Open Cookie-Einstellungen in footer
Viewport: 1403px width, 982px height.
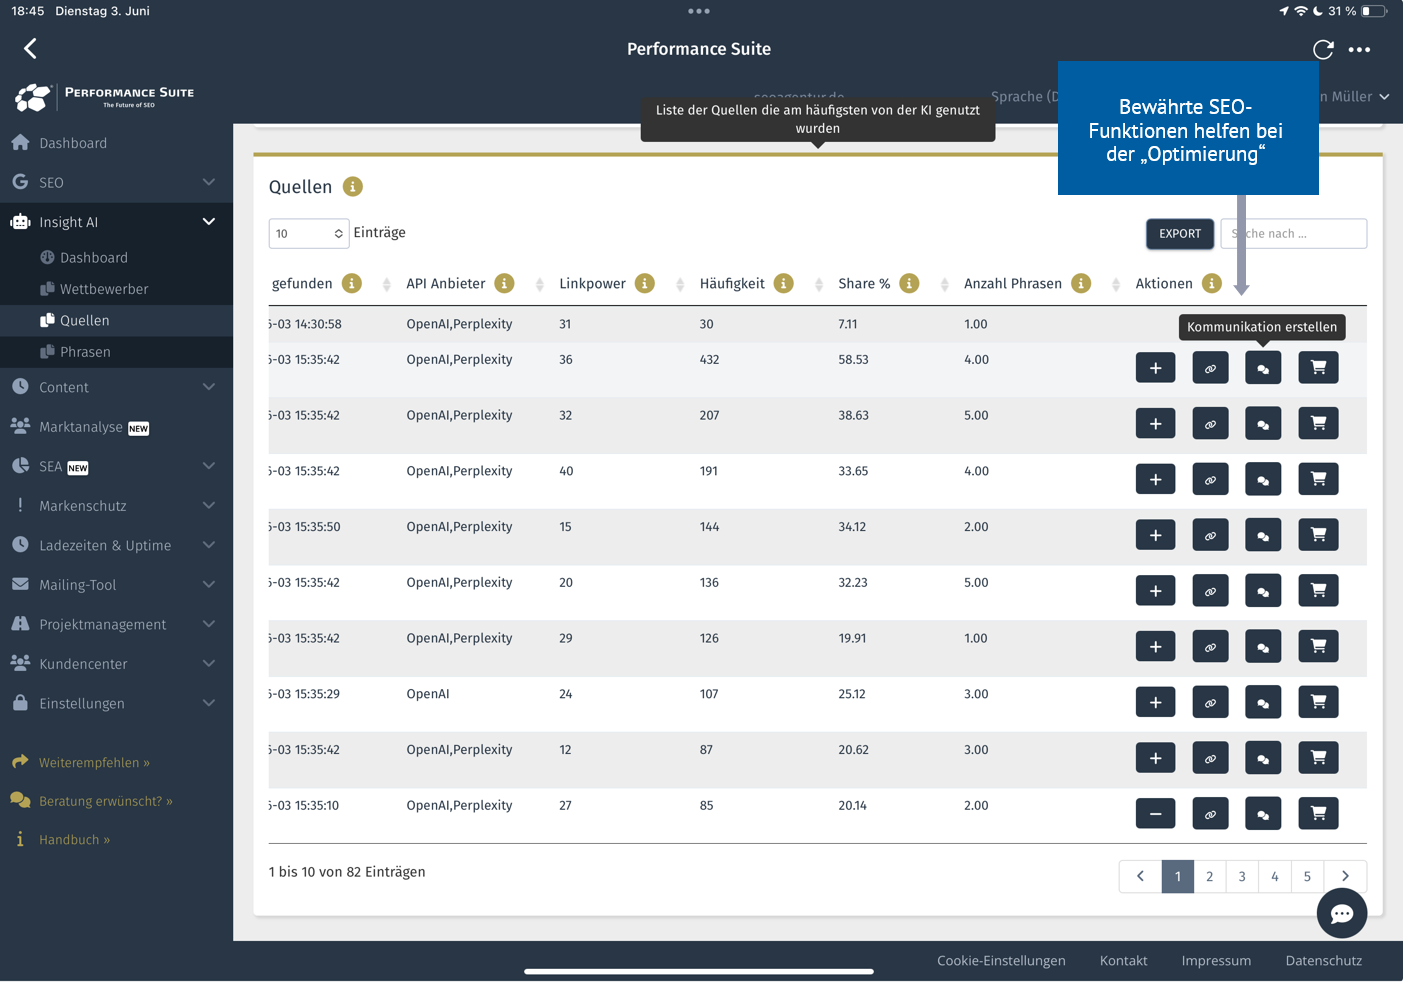(x=1001, y=961)
